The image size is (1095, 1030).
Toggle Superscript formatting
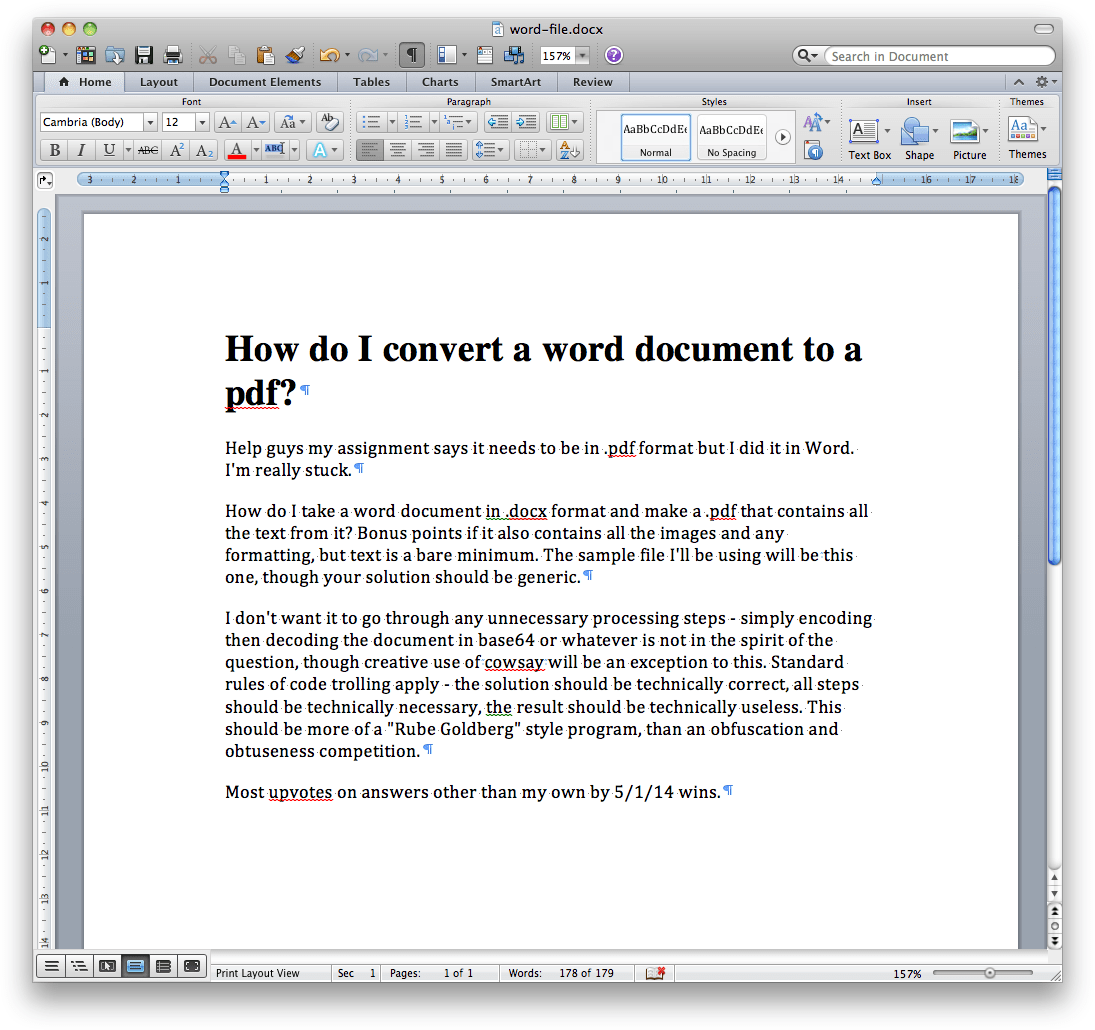(x=176, y=150)
